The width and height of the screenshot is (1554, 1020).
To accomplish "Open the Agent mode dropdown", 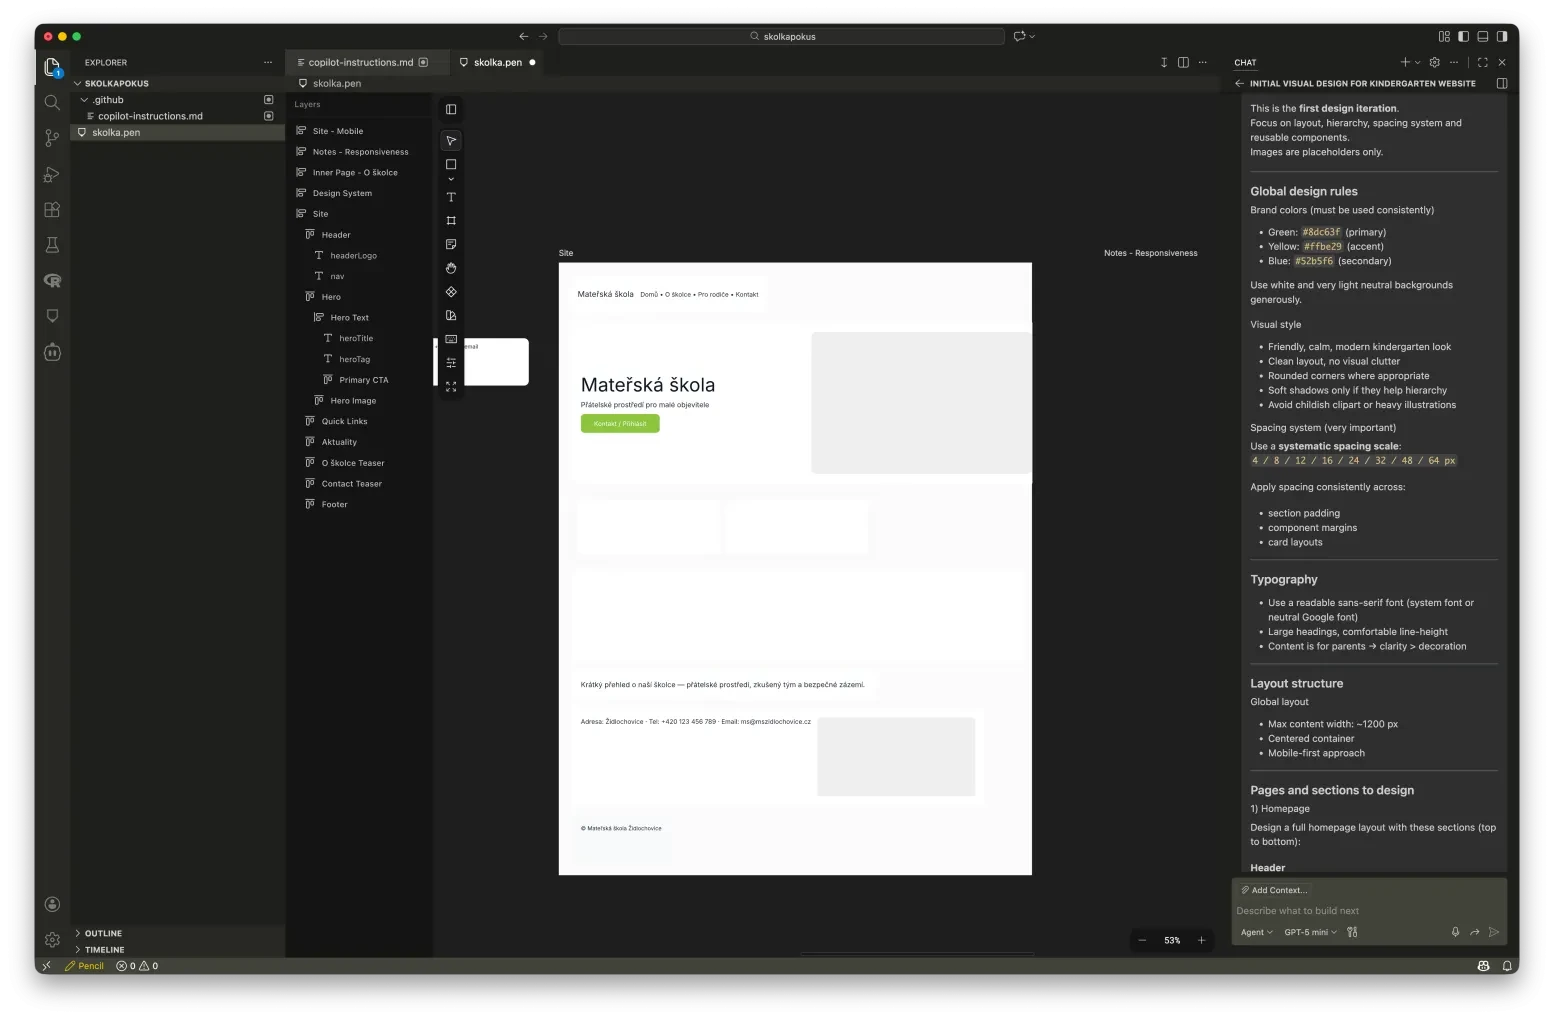I will coord(1256,932).
